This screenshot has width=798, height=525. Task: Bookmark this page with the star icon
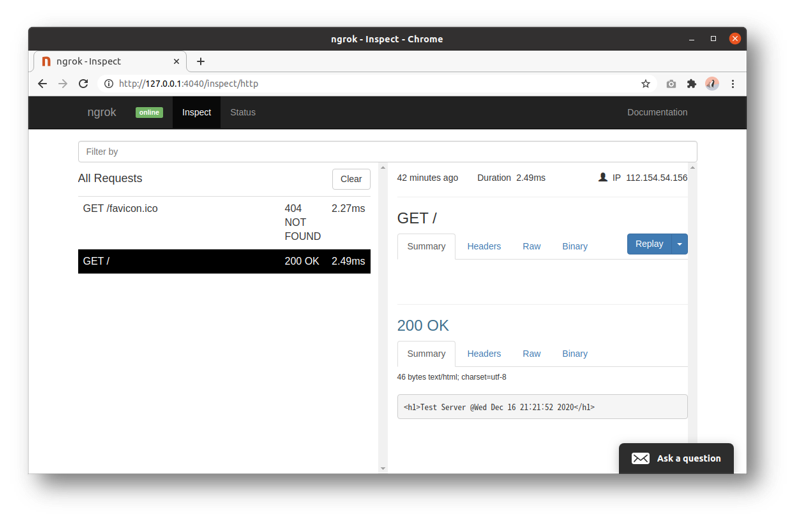tap(645, 84)
